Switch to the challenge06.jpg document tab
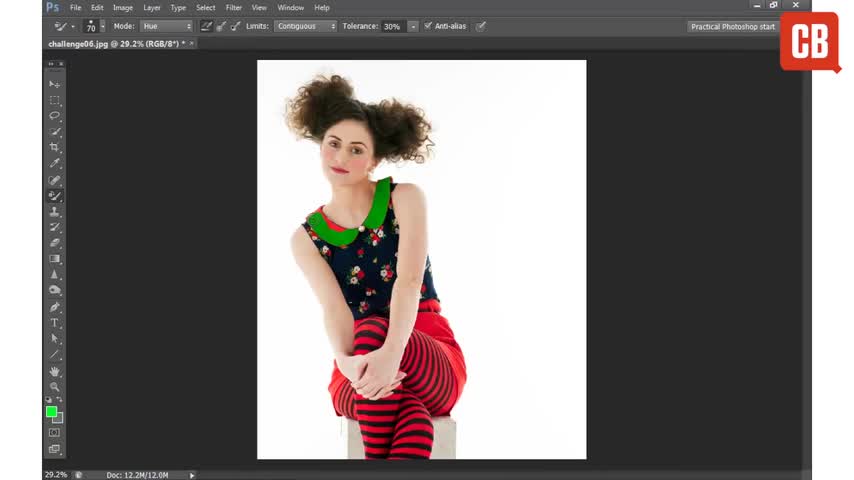 111,44
